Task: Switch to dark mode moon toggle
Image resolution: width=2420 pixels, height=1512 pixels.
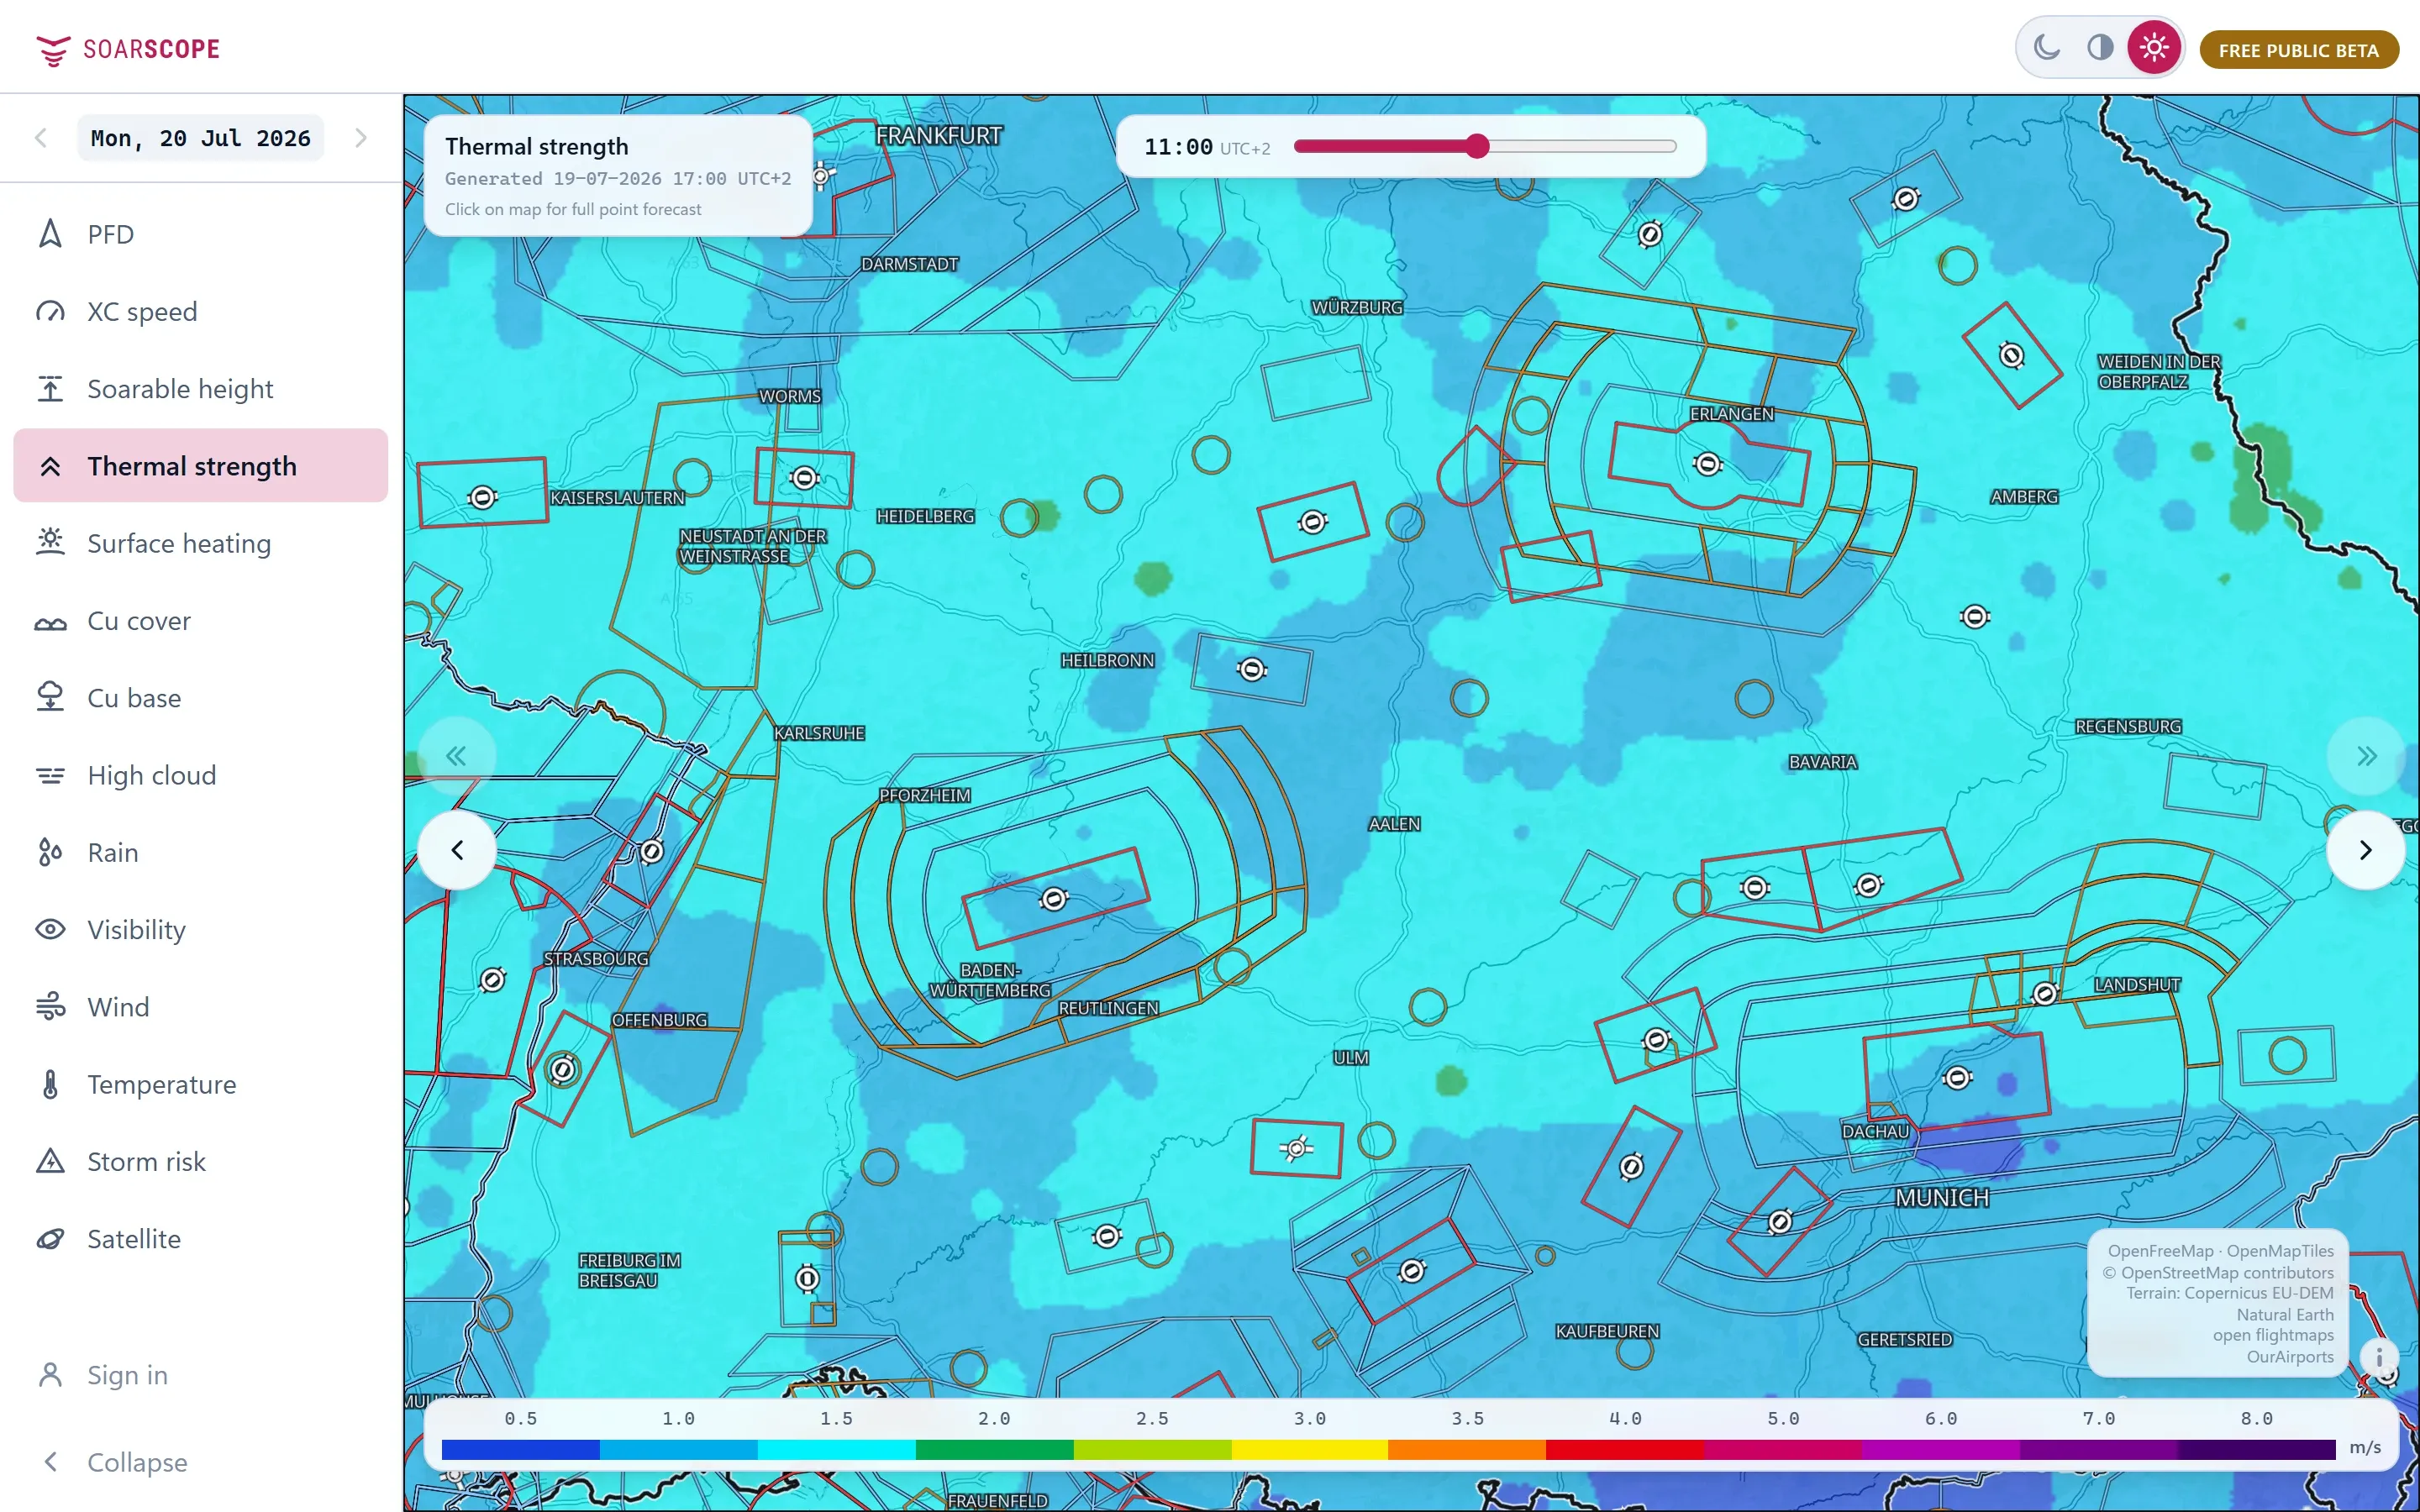Action: tap(2047, 47)
